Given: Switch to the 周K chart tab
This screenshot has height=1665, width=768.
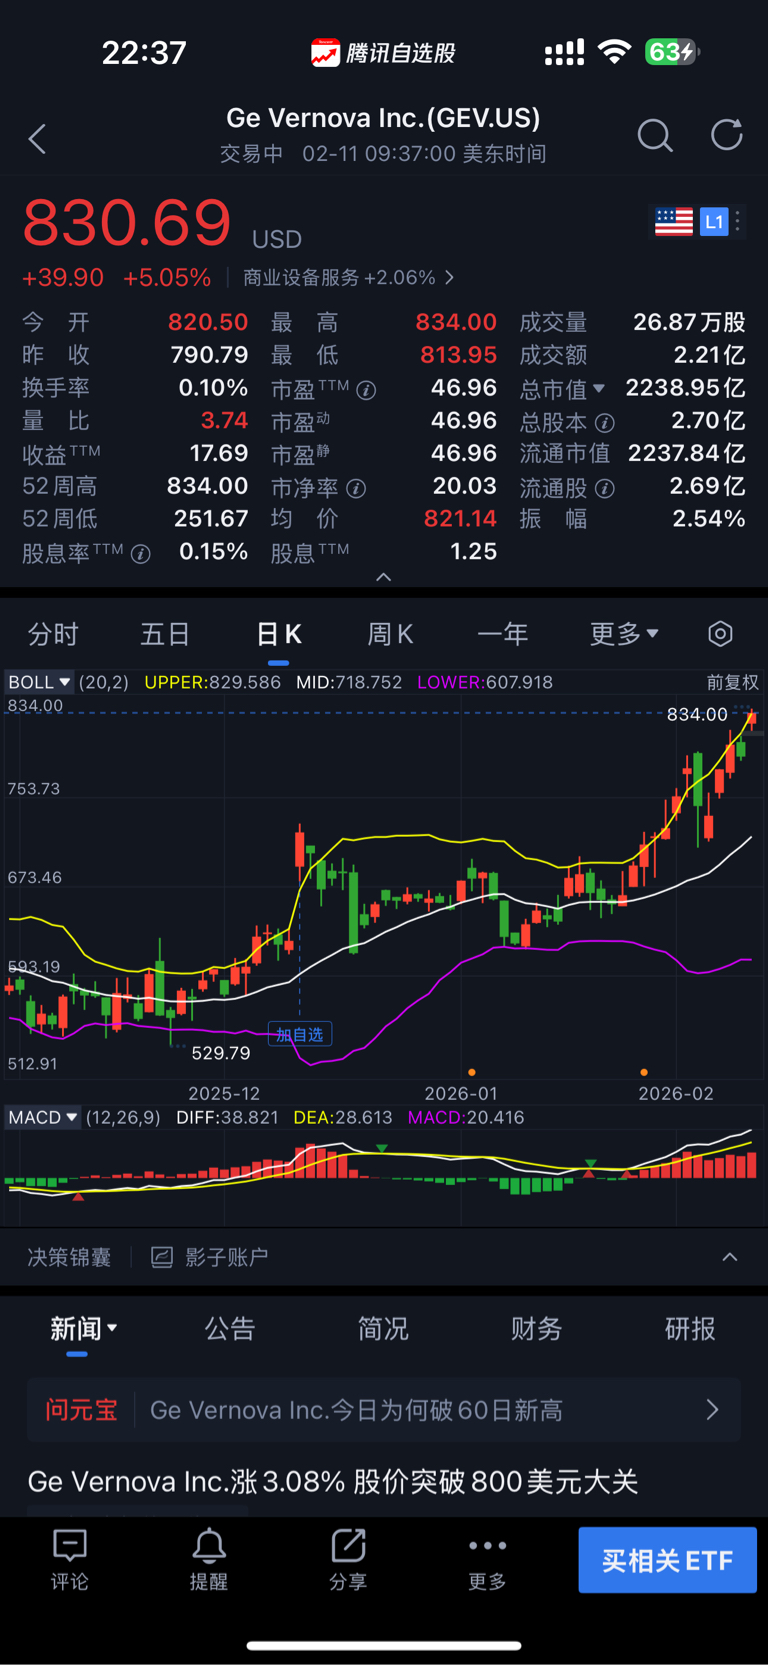Looking at the screenshot, I should (390, 633).
